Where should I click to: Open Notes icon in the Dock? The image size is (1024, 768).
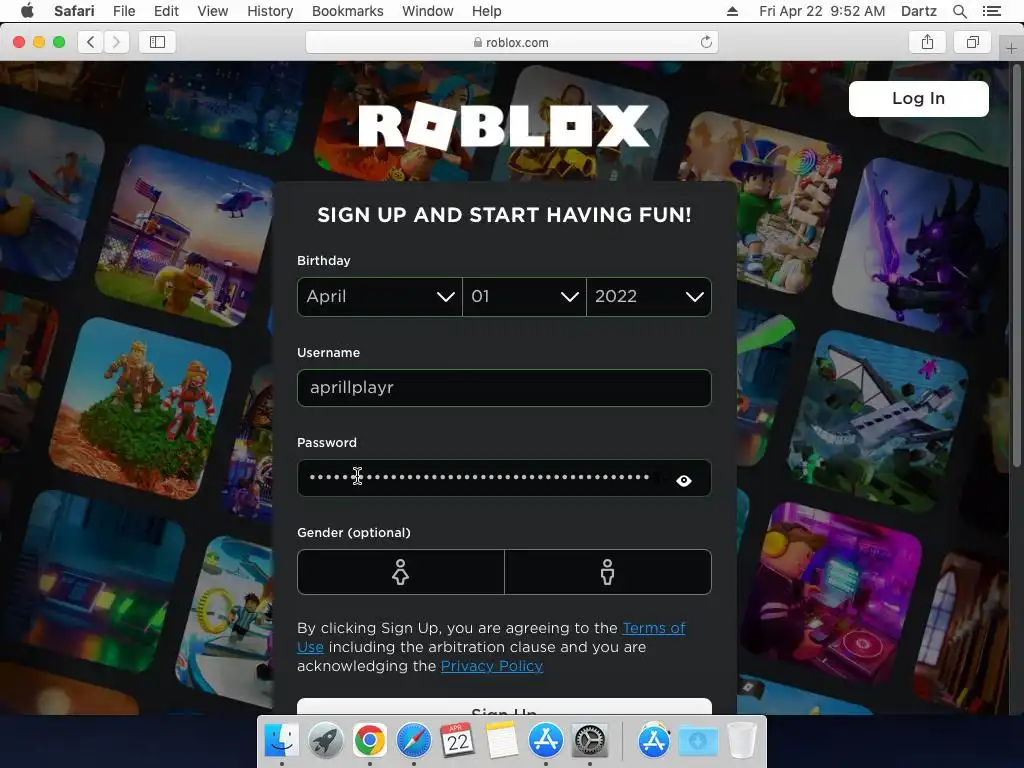click(x=502, y=740)
